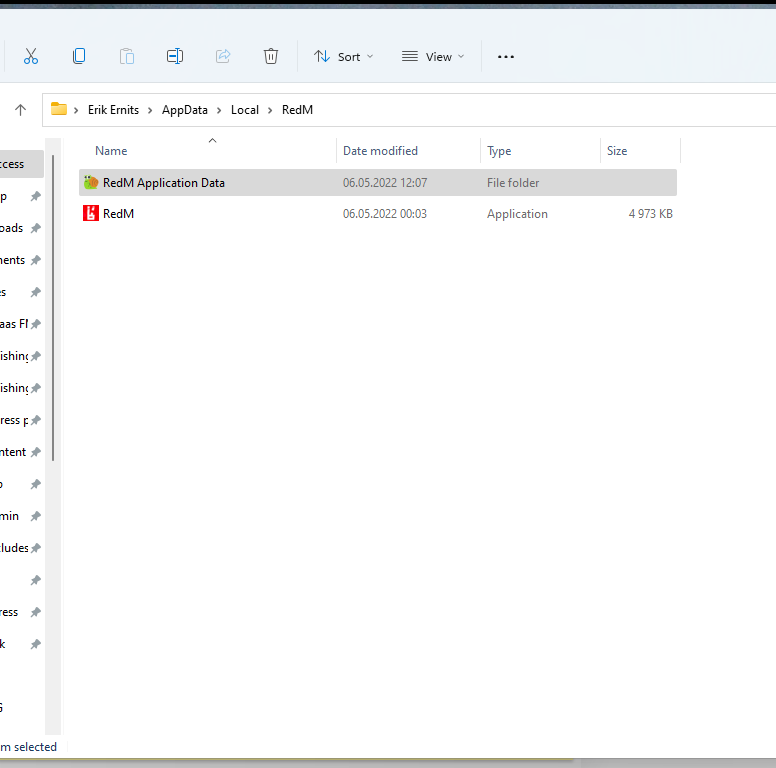The image size is (776, 768).
Task: Open the View layout dropdown
Action: (433, 57)
